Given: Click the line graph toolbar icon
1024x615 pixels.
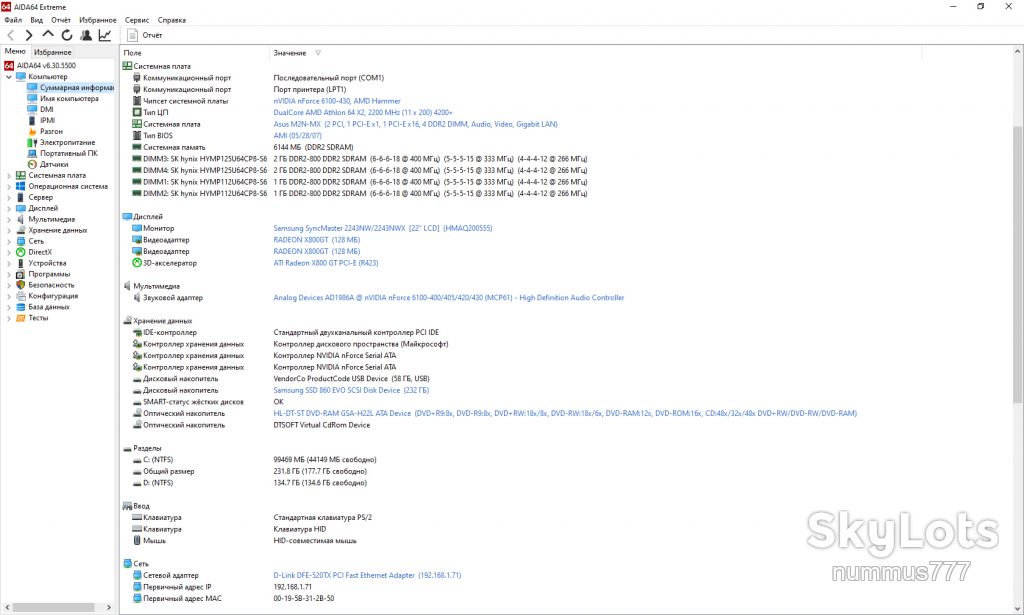Looking at the screenshot, I should point(104,35).
